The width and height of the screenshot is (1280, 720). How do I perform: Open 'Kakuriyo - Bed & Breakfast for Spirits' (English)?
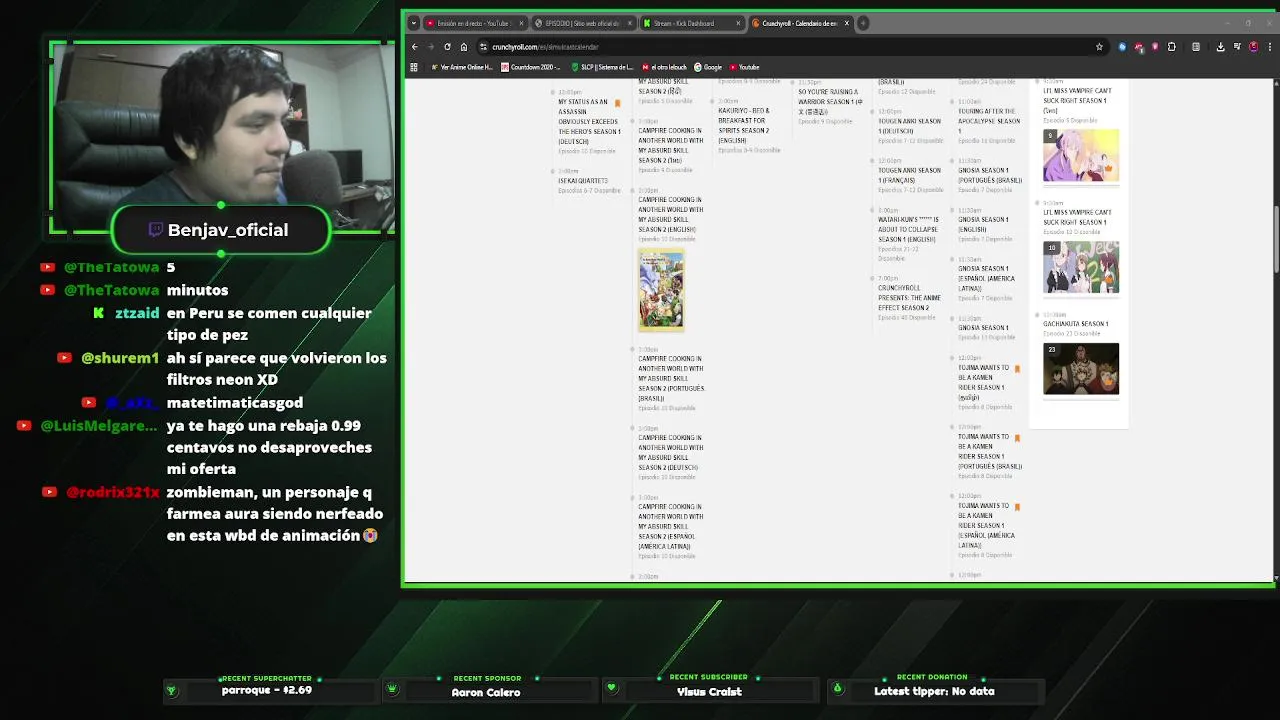click(744, 126)
